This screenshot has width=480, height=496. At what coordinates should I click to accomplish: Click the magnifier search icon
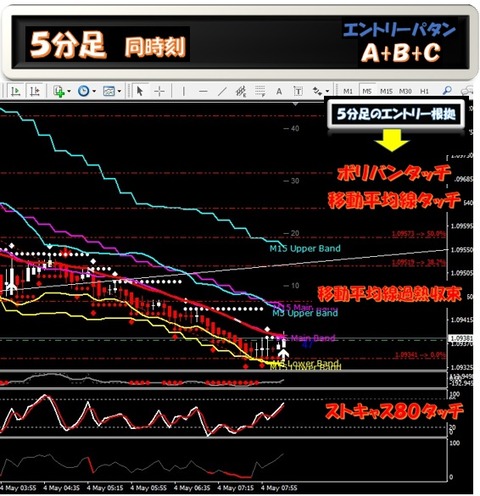pyautogui.click(x=447, y=90)
